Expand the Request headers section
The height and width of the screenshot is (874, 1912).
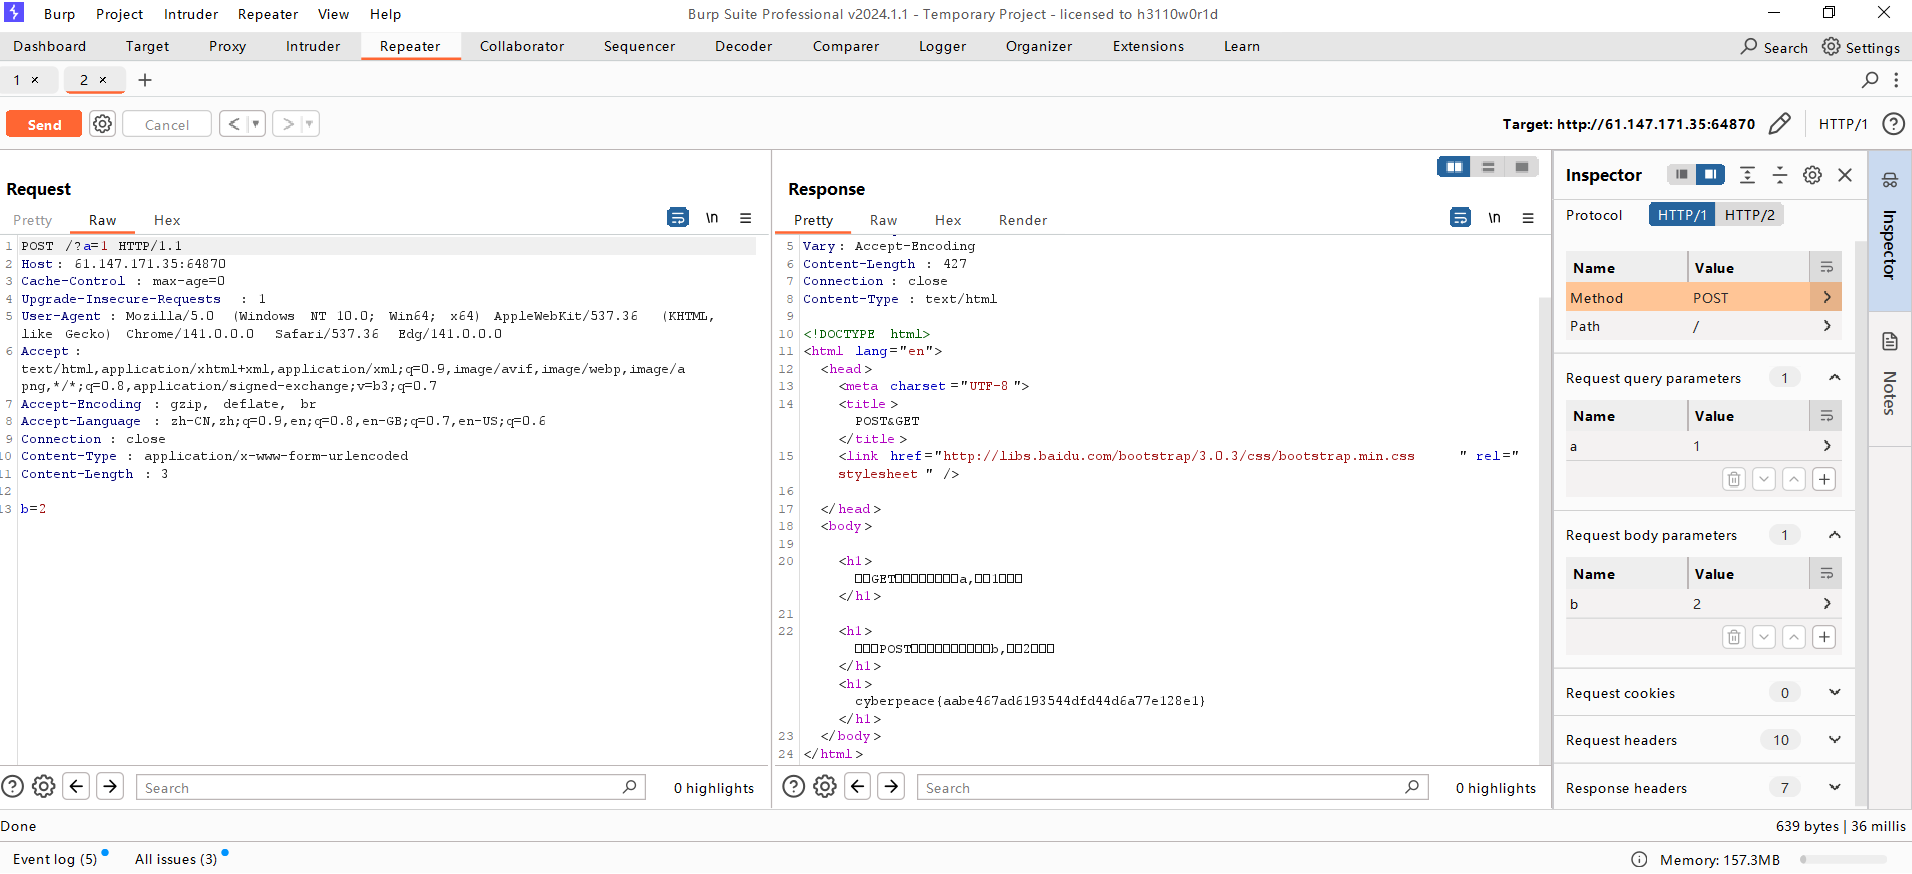(x=1834, y=740)
